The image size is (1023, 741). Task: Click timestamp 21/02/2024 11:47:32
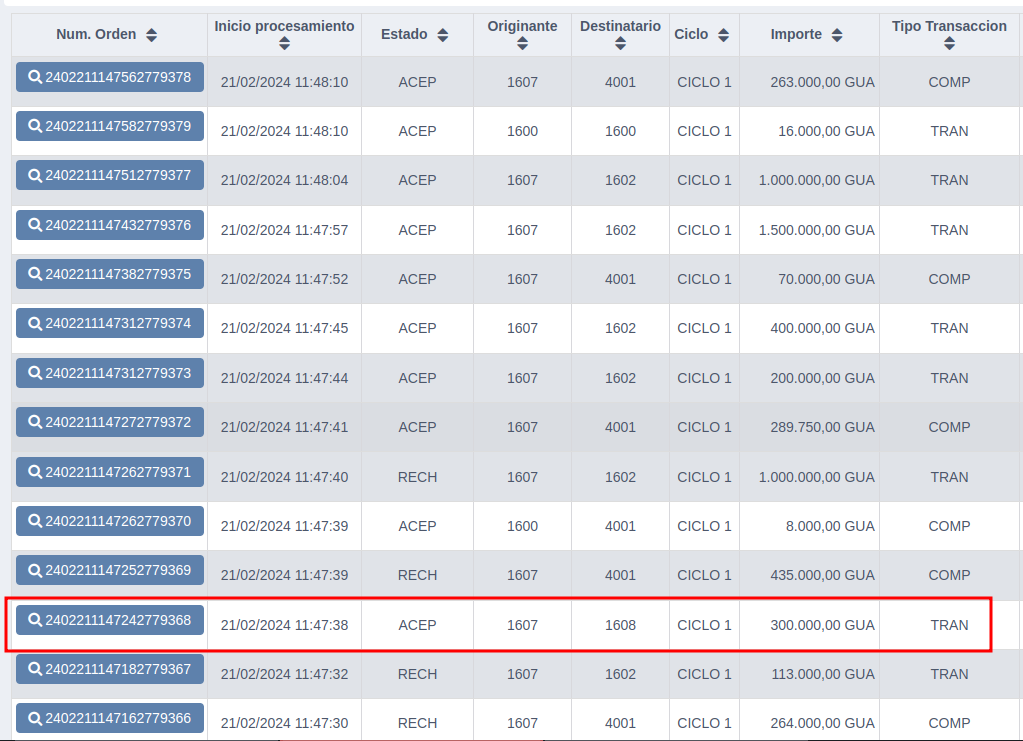point(284,674)
